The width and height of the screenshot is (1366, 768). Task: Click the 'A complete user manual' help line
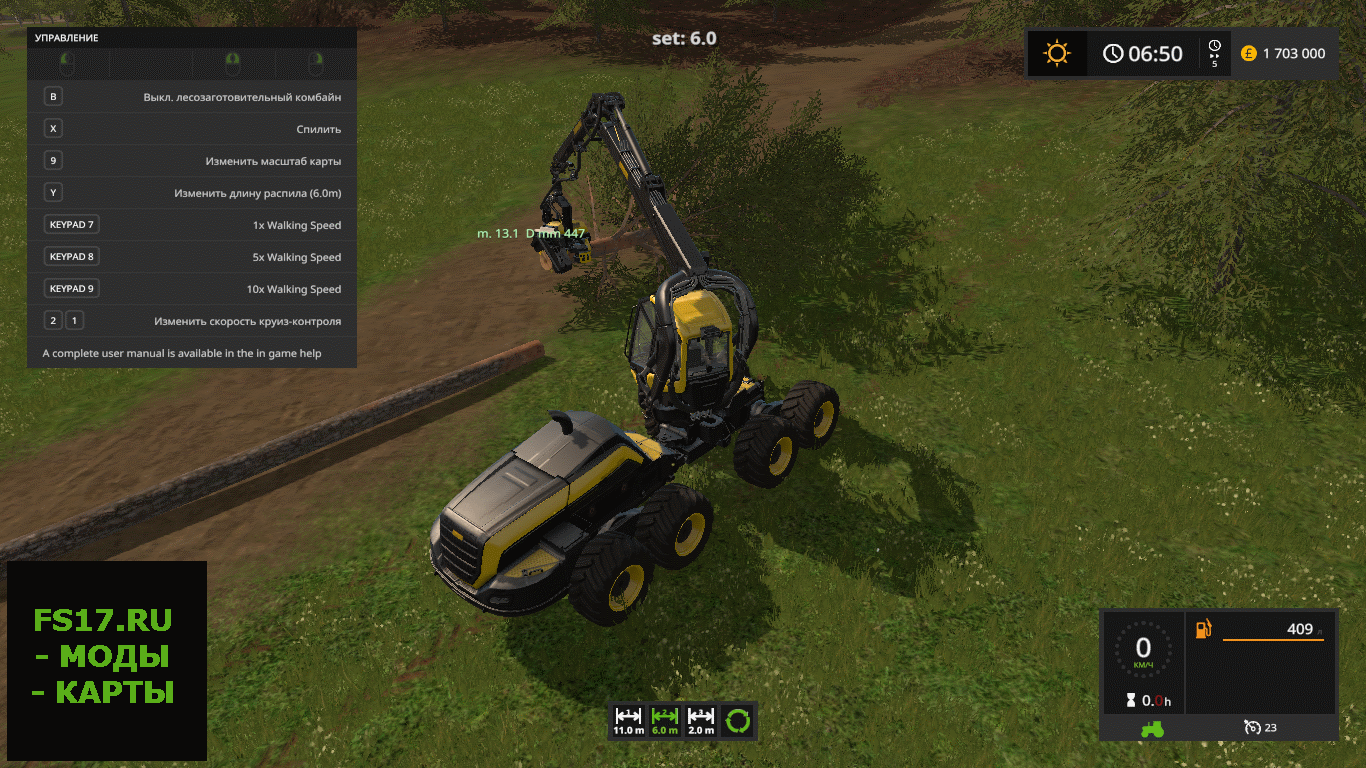coord(182,353)
